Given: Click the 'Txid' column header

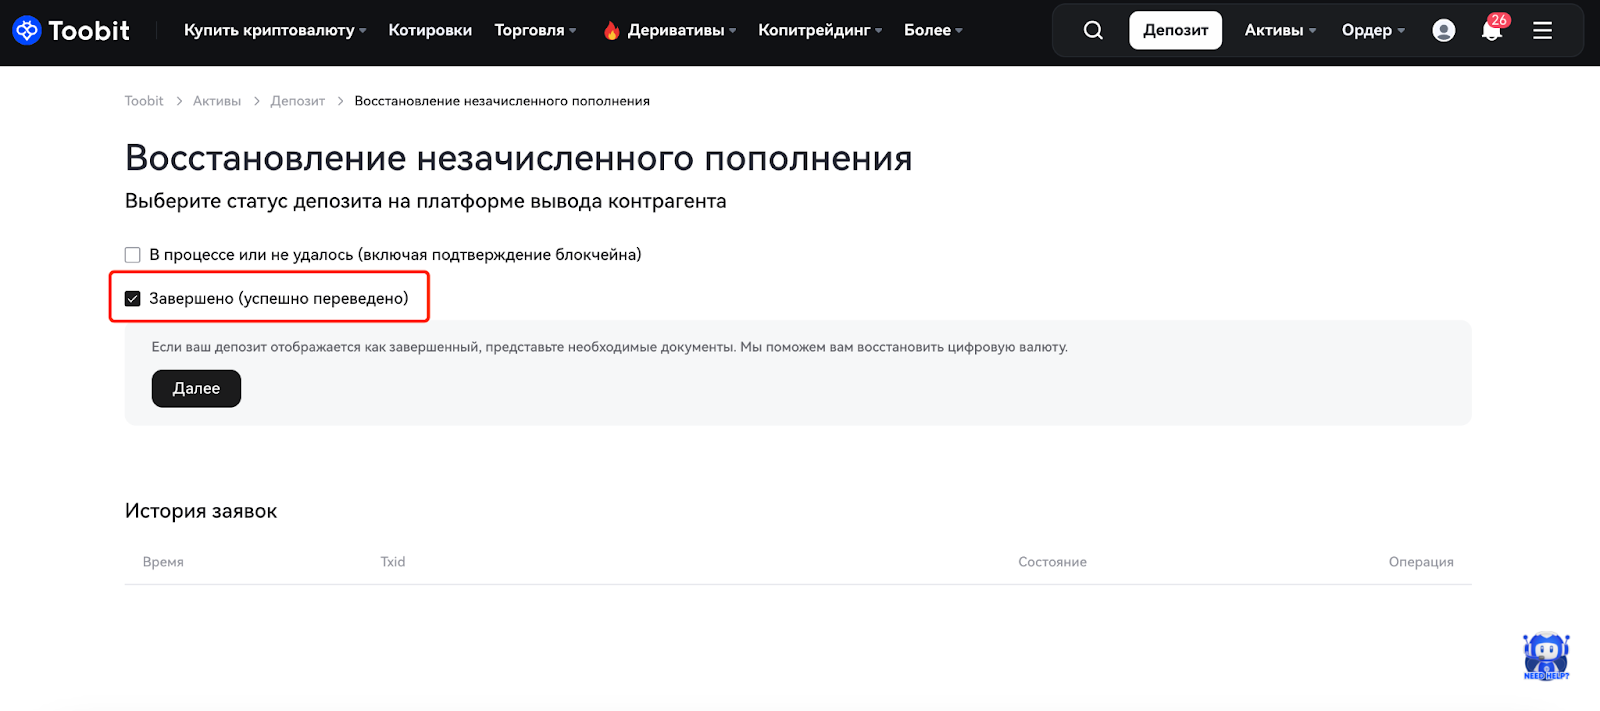Looking at the screenshot, I should [x=393, y=562].
